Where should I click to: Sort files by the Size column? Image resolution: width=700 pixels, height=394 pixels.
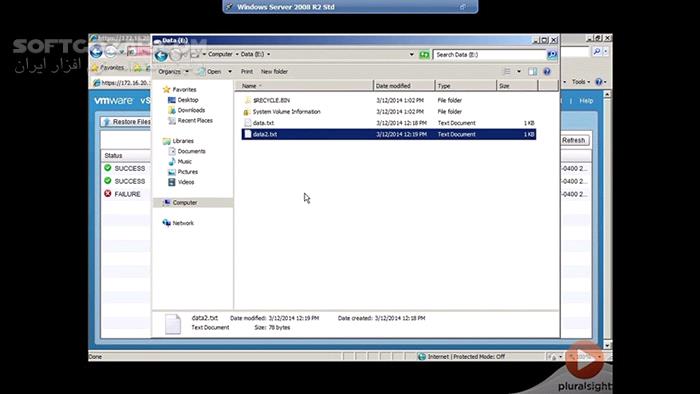[517, 86]
